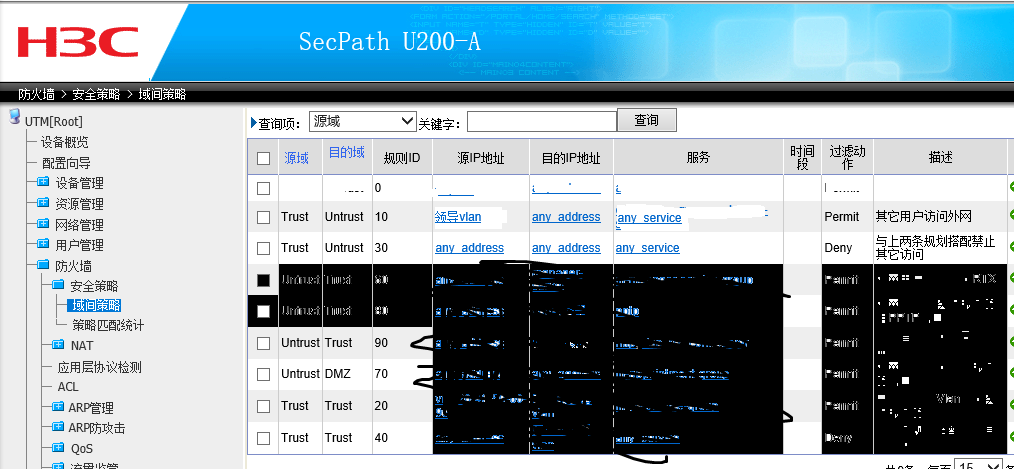
Task: Check the box for rule ID 40
Action: pyautogui.click(x=264, y=438)
